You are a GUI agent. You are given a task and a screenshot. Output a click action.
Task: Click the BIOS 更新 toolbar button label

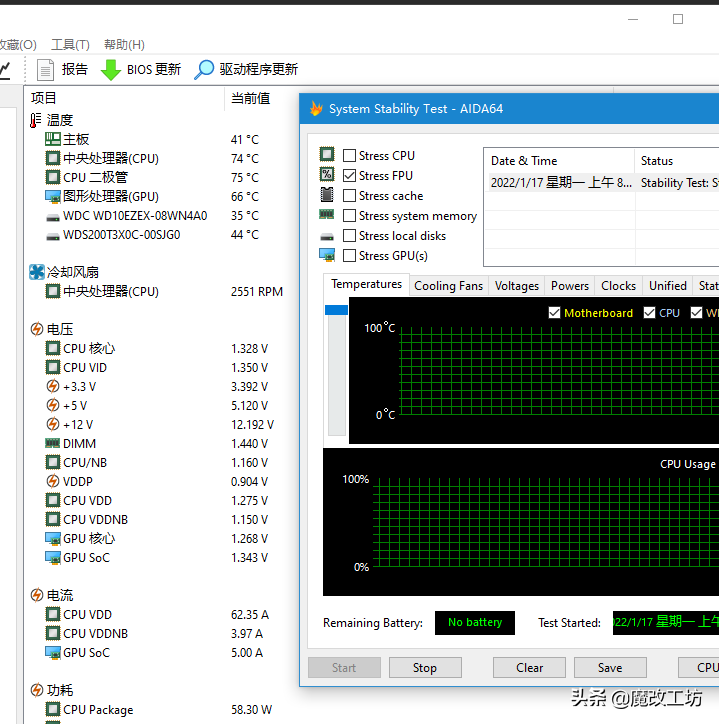pyautogui.click(x=154, y=69)
